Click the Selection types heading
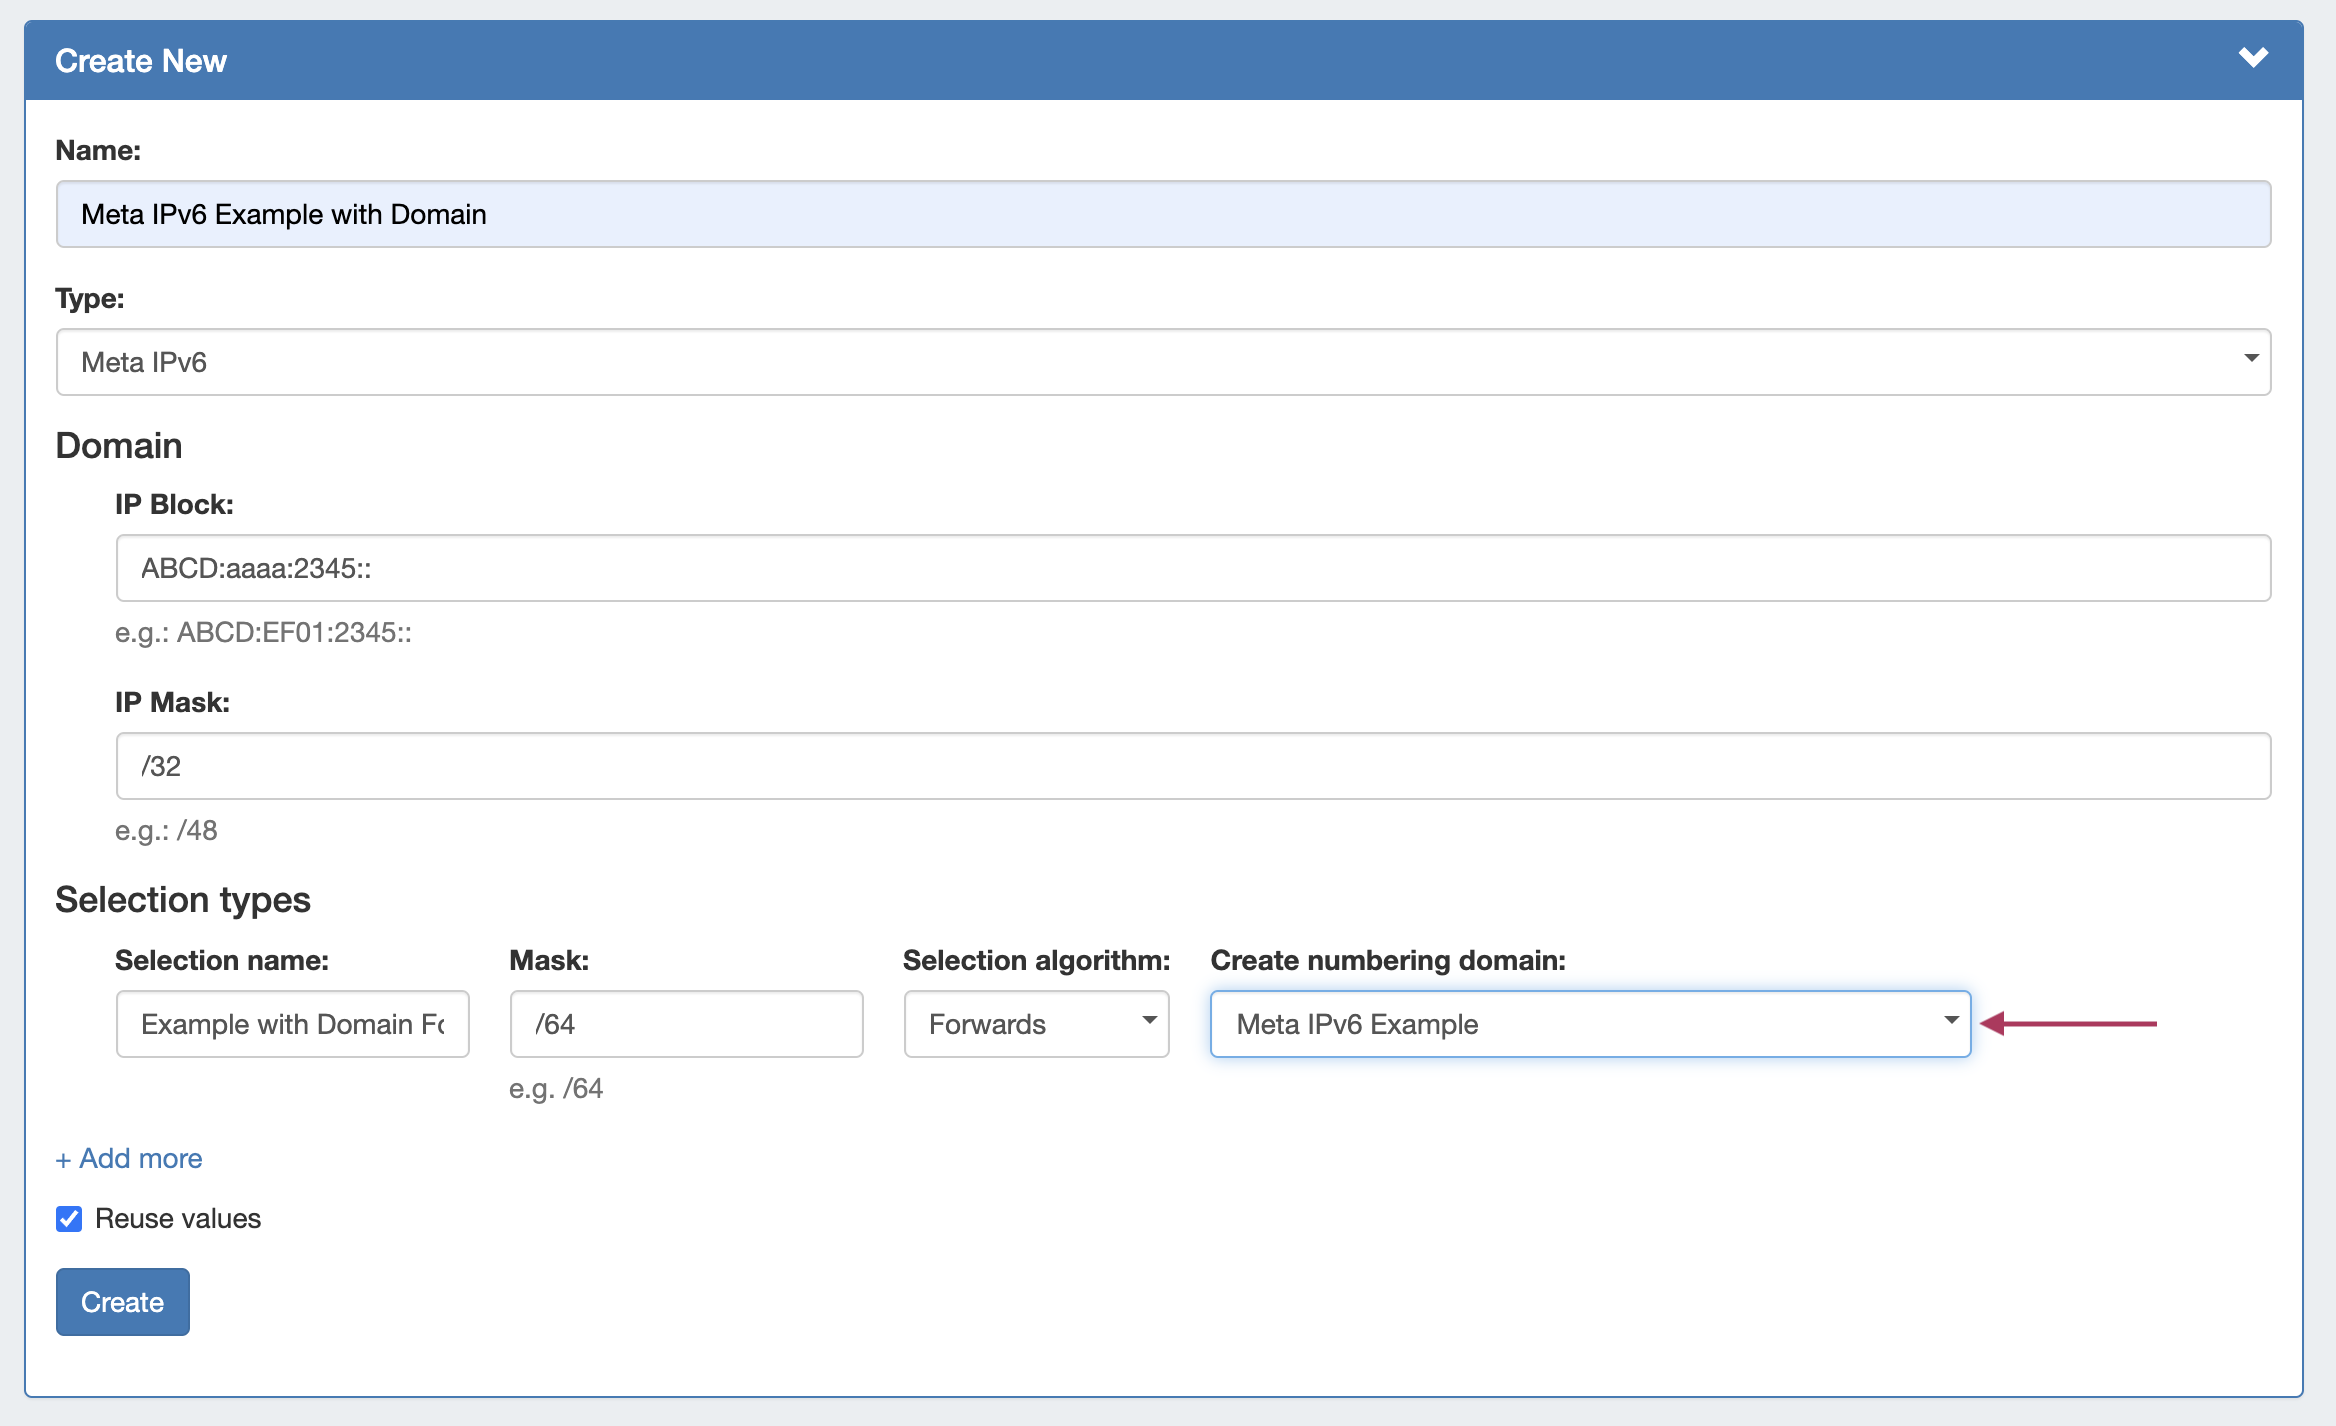The height and width of the screenshot is (1426, 2336). (183, 899)
